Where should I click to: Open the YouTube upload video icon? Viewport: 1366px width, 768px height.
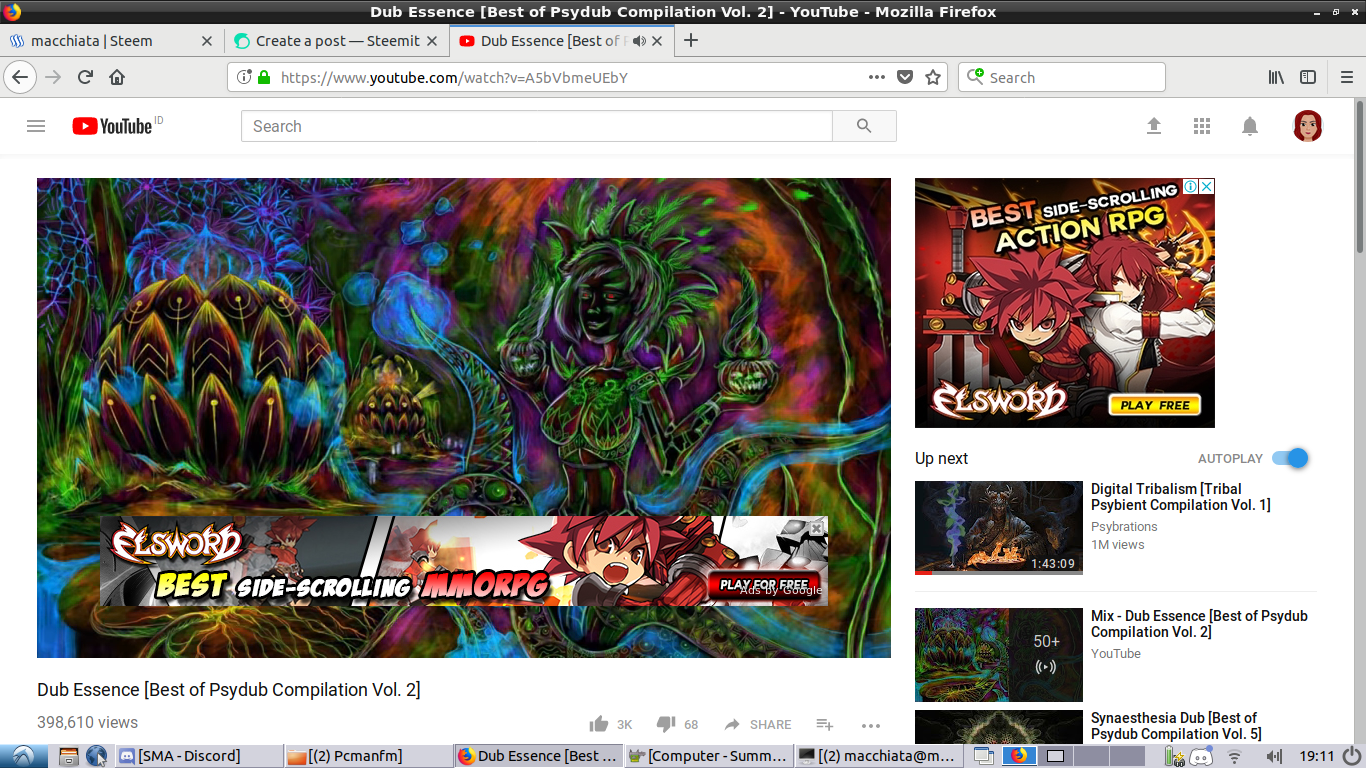(x=1154, y=126)
